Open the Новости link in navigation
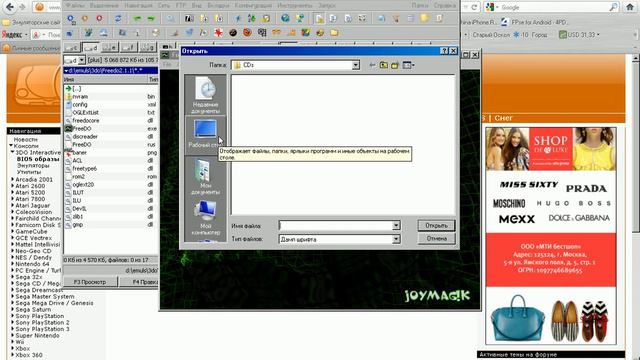The image size is (640, 360). pos(25,140)
